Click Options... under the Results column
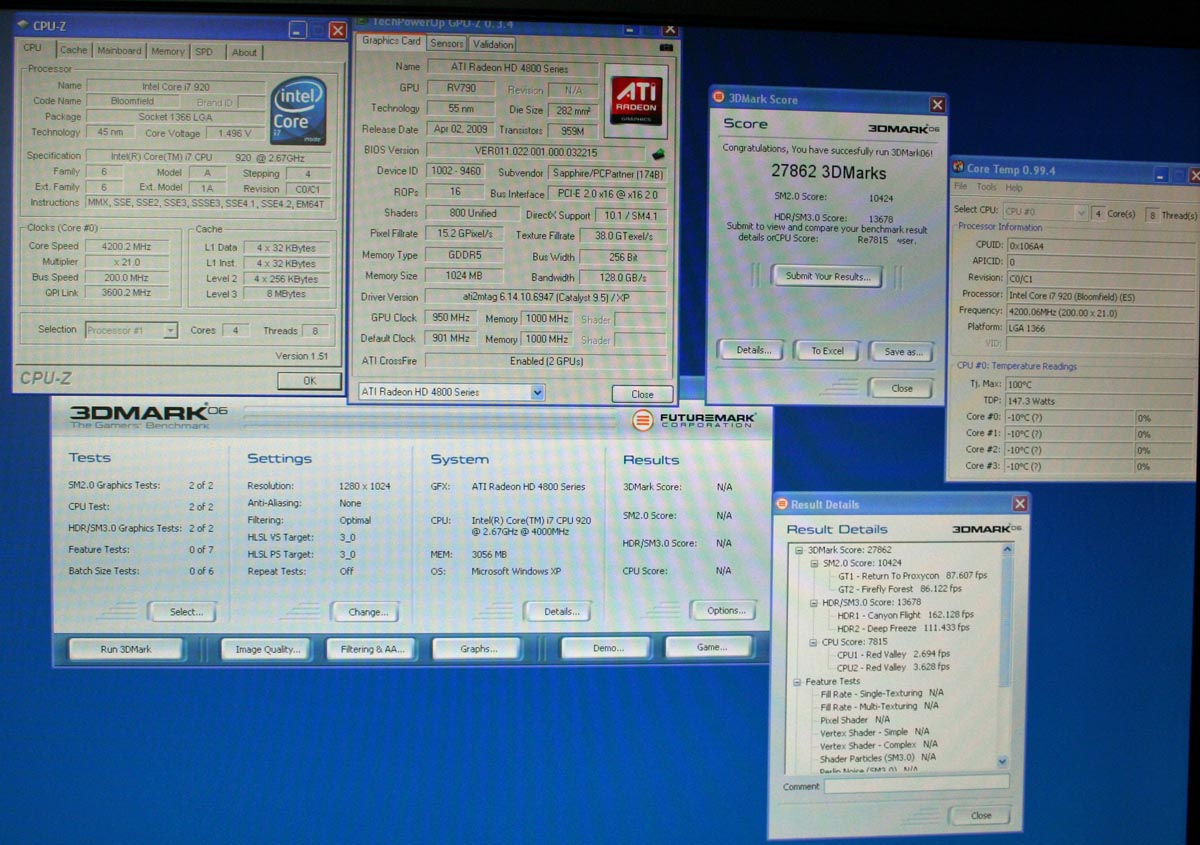 tap(725, 610)
